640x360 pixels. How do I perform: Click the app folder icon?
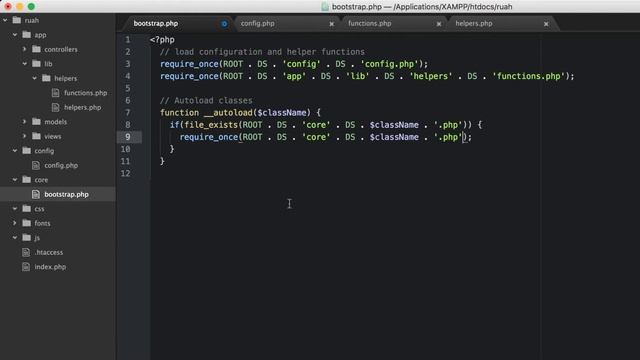(27, 35)
